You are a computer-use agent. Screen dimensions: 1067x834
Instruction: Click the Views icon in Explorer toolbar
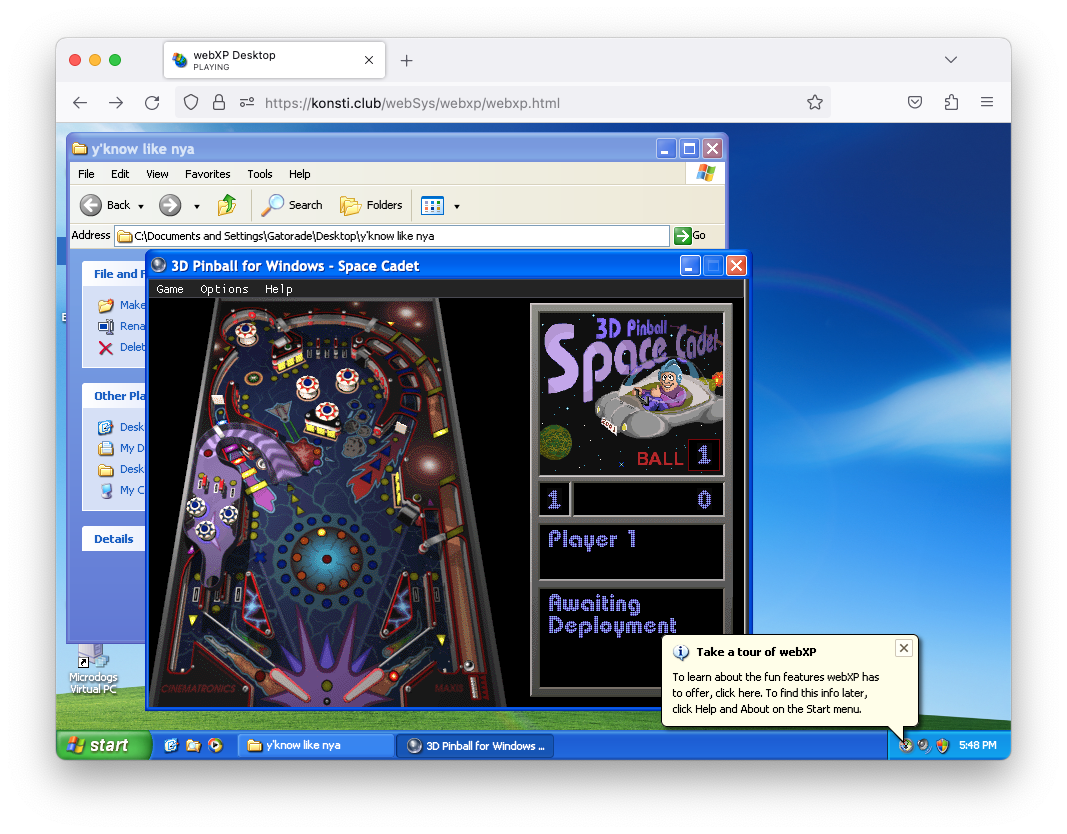point(432,205)
